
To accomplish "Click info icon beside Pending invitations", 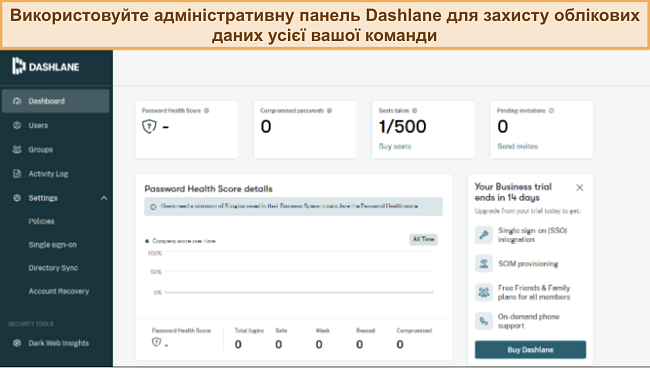I will point(551,111).
